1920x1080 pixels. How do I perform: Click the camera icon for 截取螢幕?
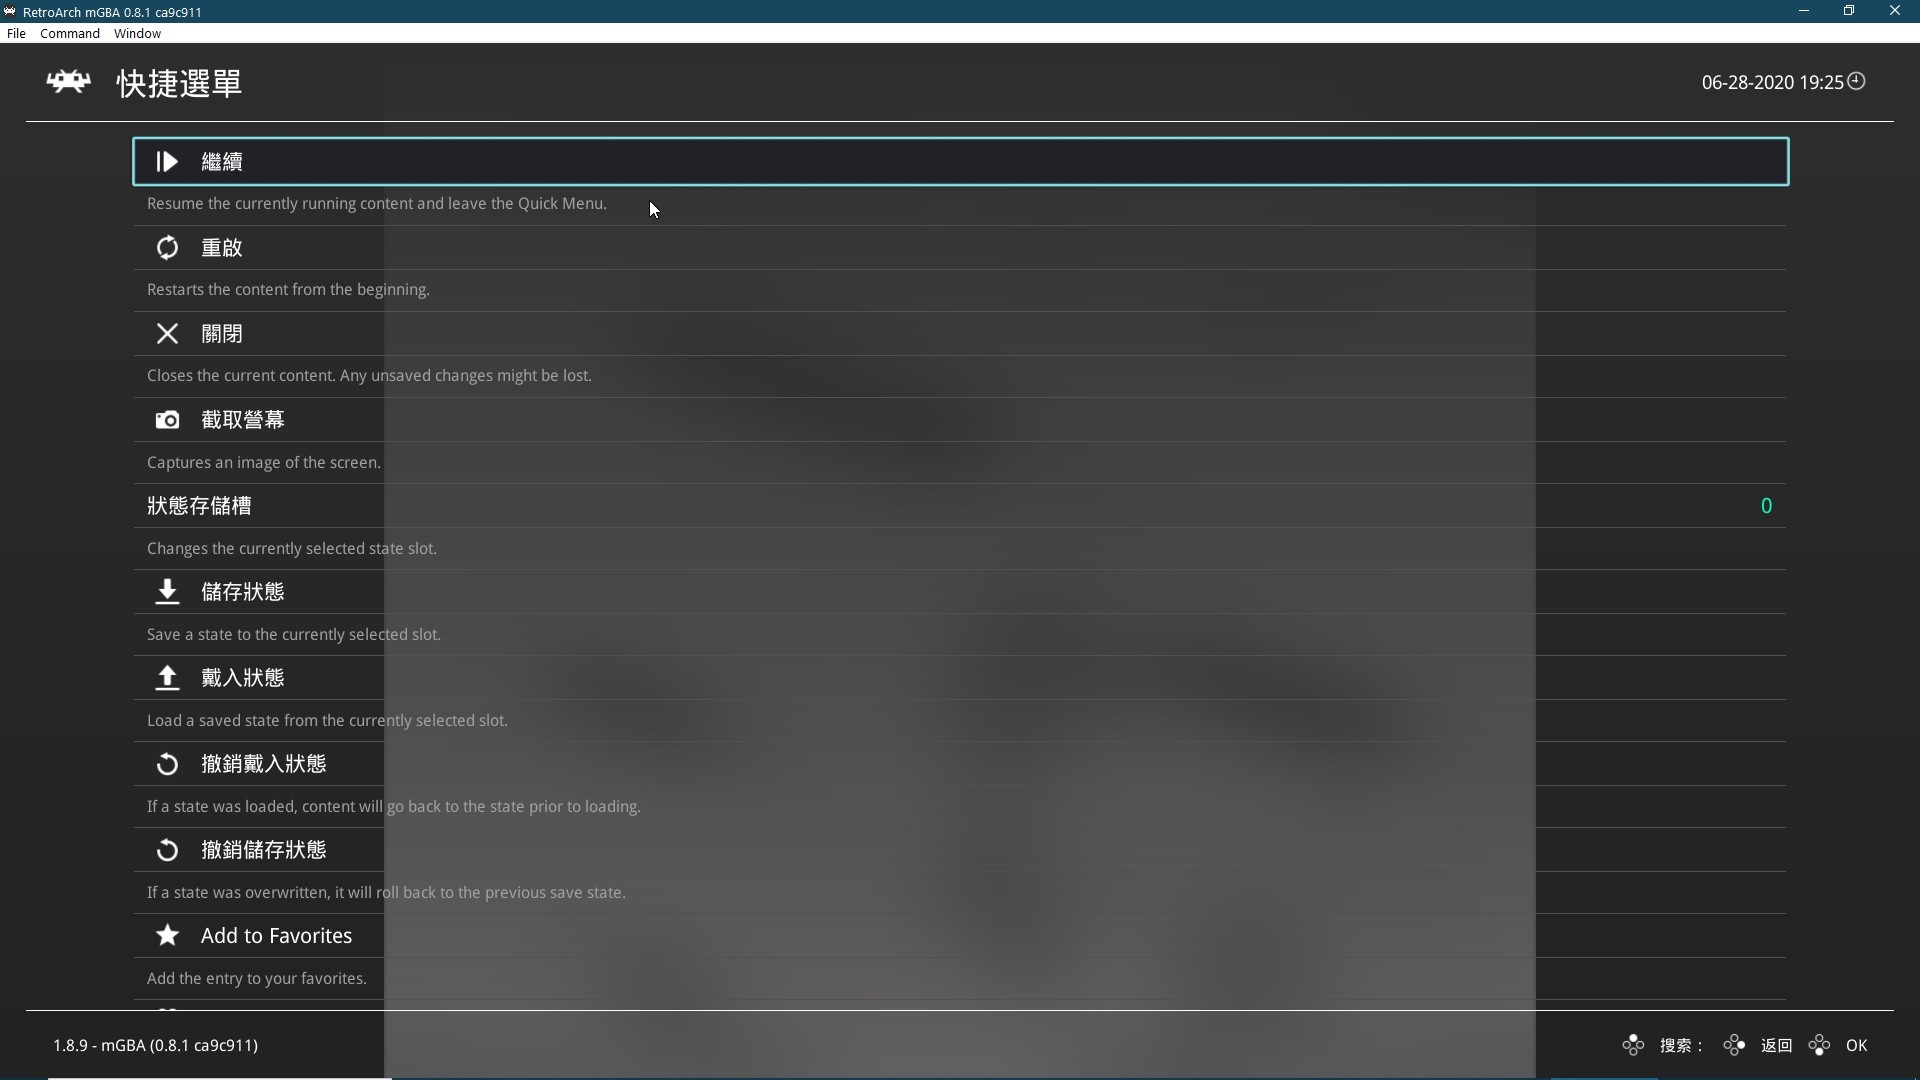point(167,420)
